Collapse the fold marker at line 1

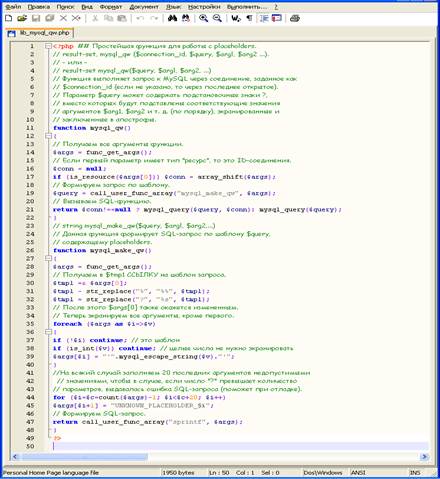pyautogui.click(x=48, y=46)
